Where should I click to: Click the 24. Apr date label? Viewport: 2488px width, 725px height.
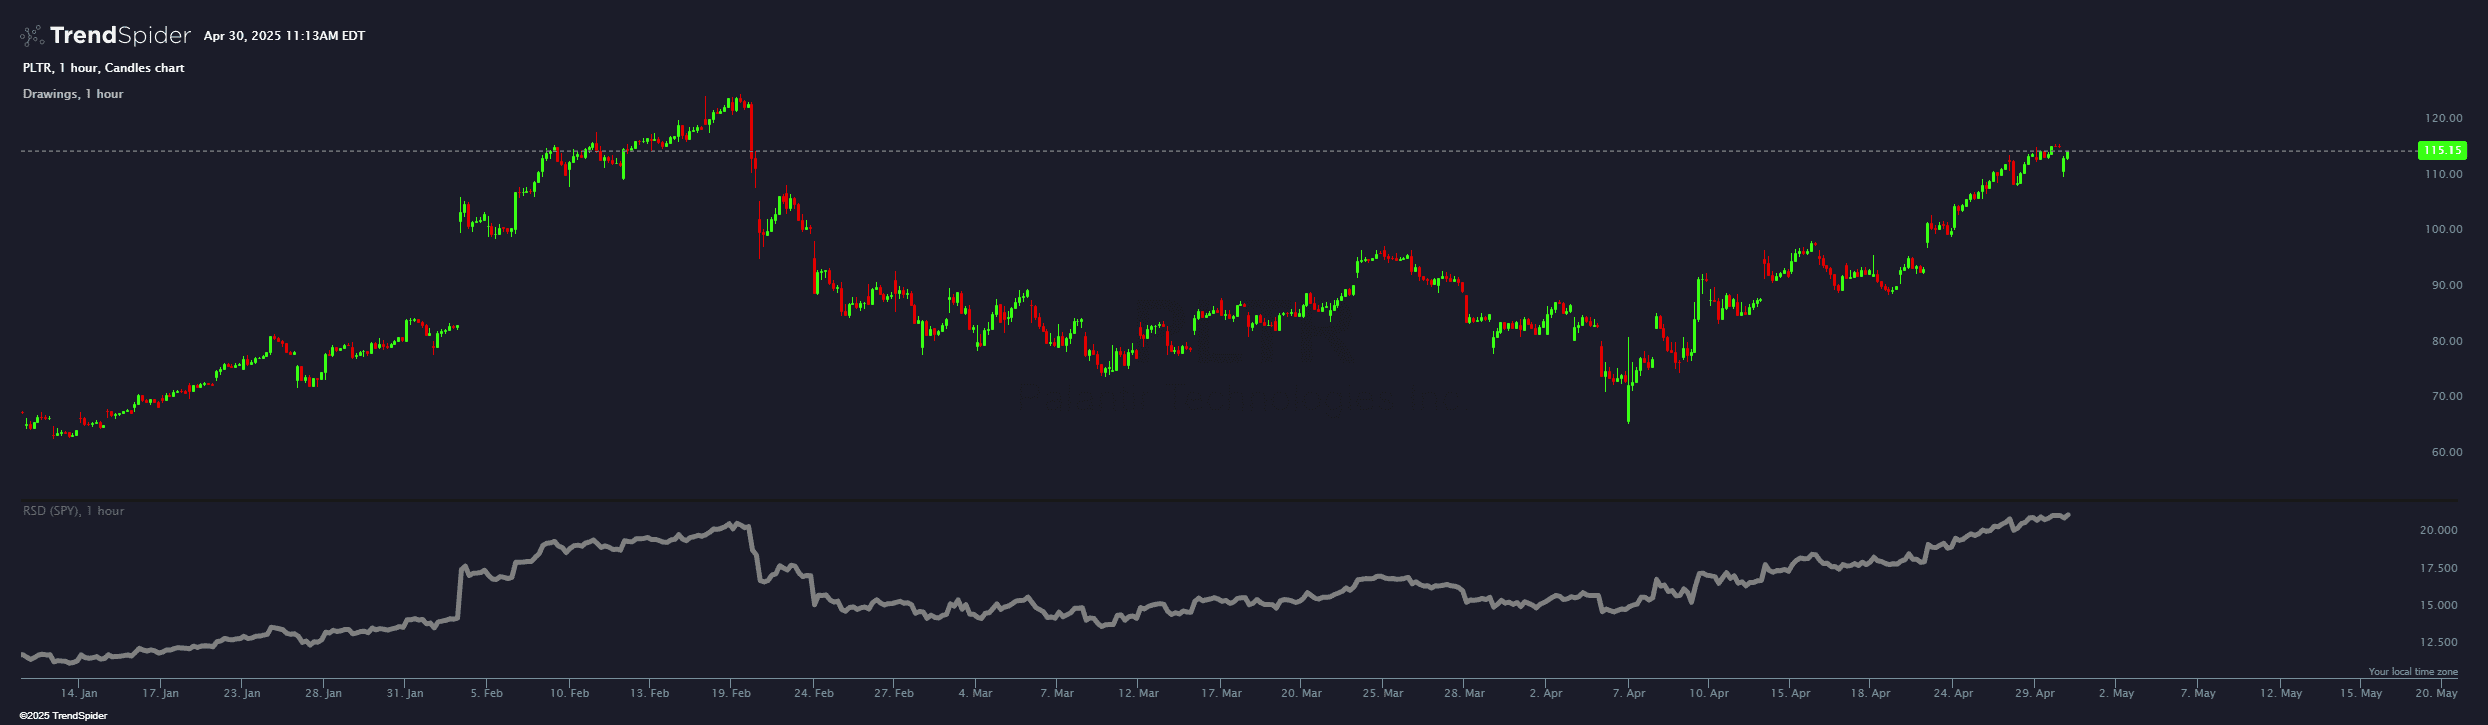click(x=1953, y=693)
